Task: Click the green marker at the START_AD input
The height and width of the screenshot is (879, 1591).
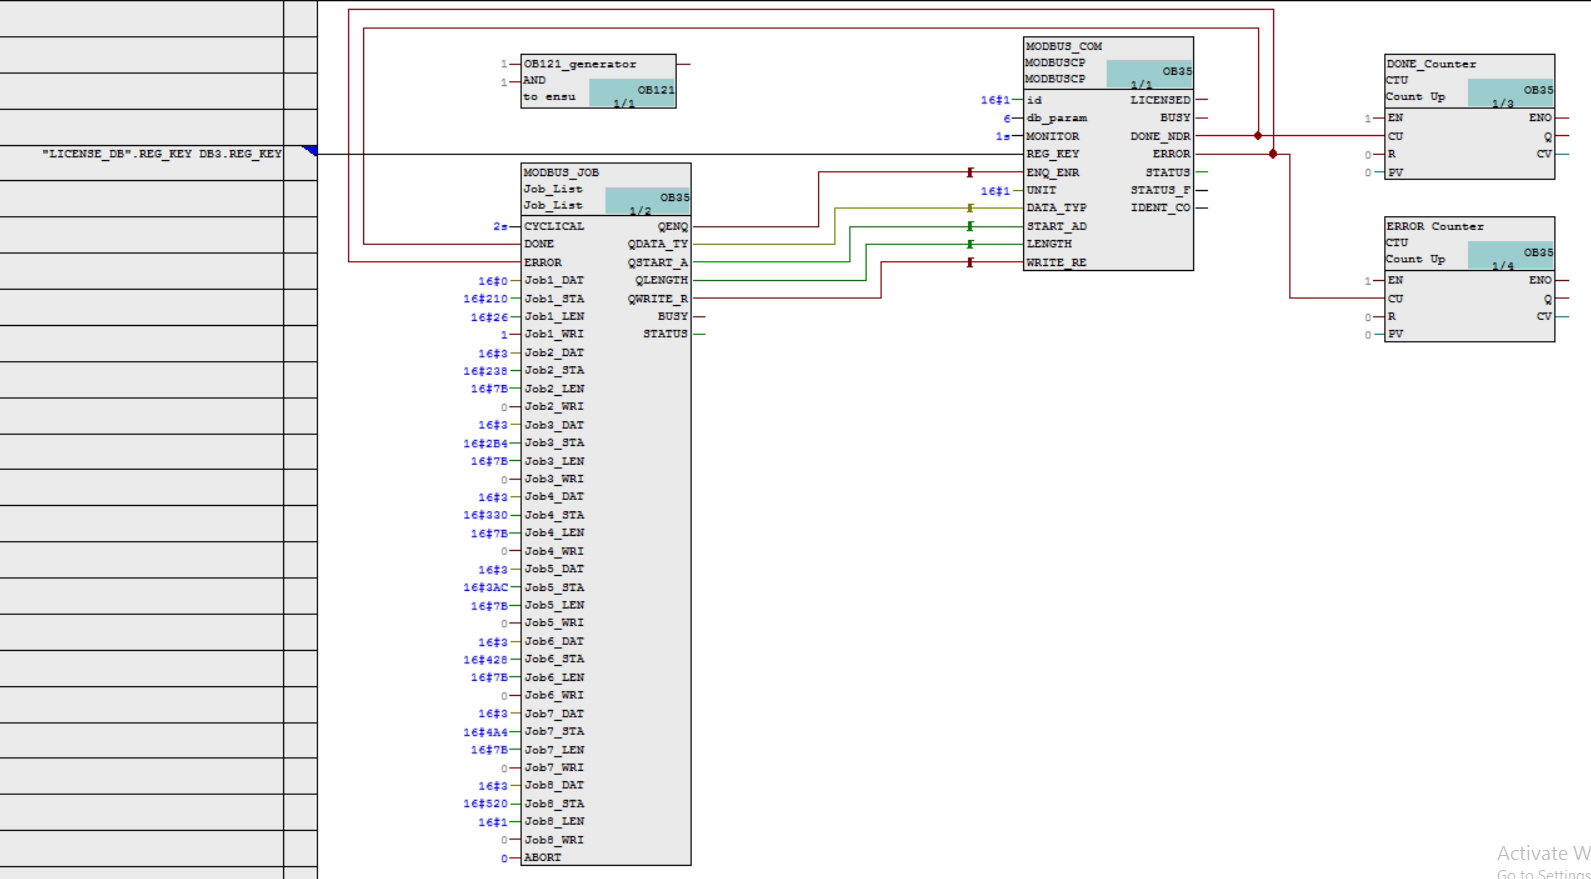Action: pyautogui.click(x=969, y=227)
